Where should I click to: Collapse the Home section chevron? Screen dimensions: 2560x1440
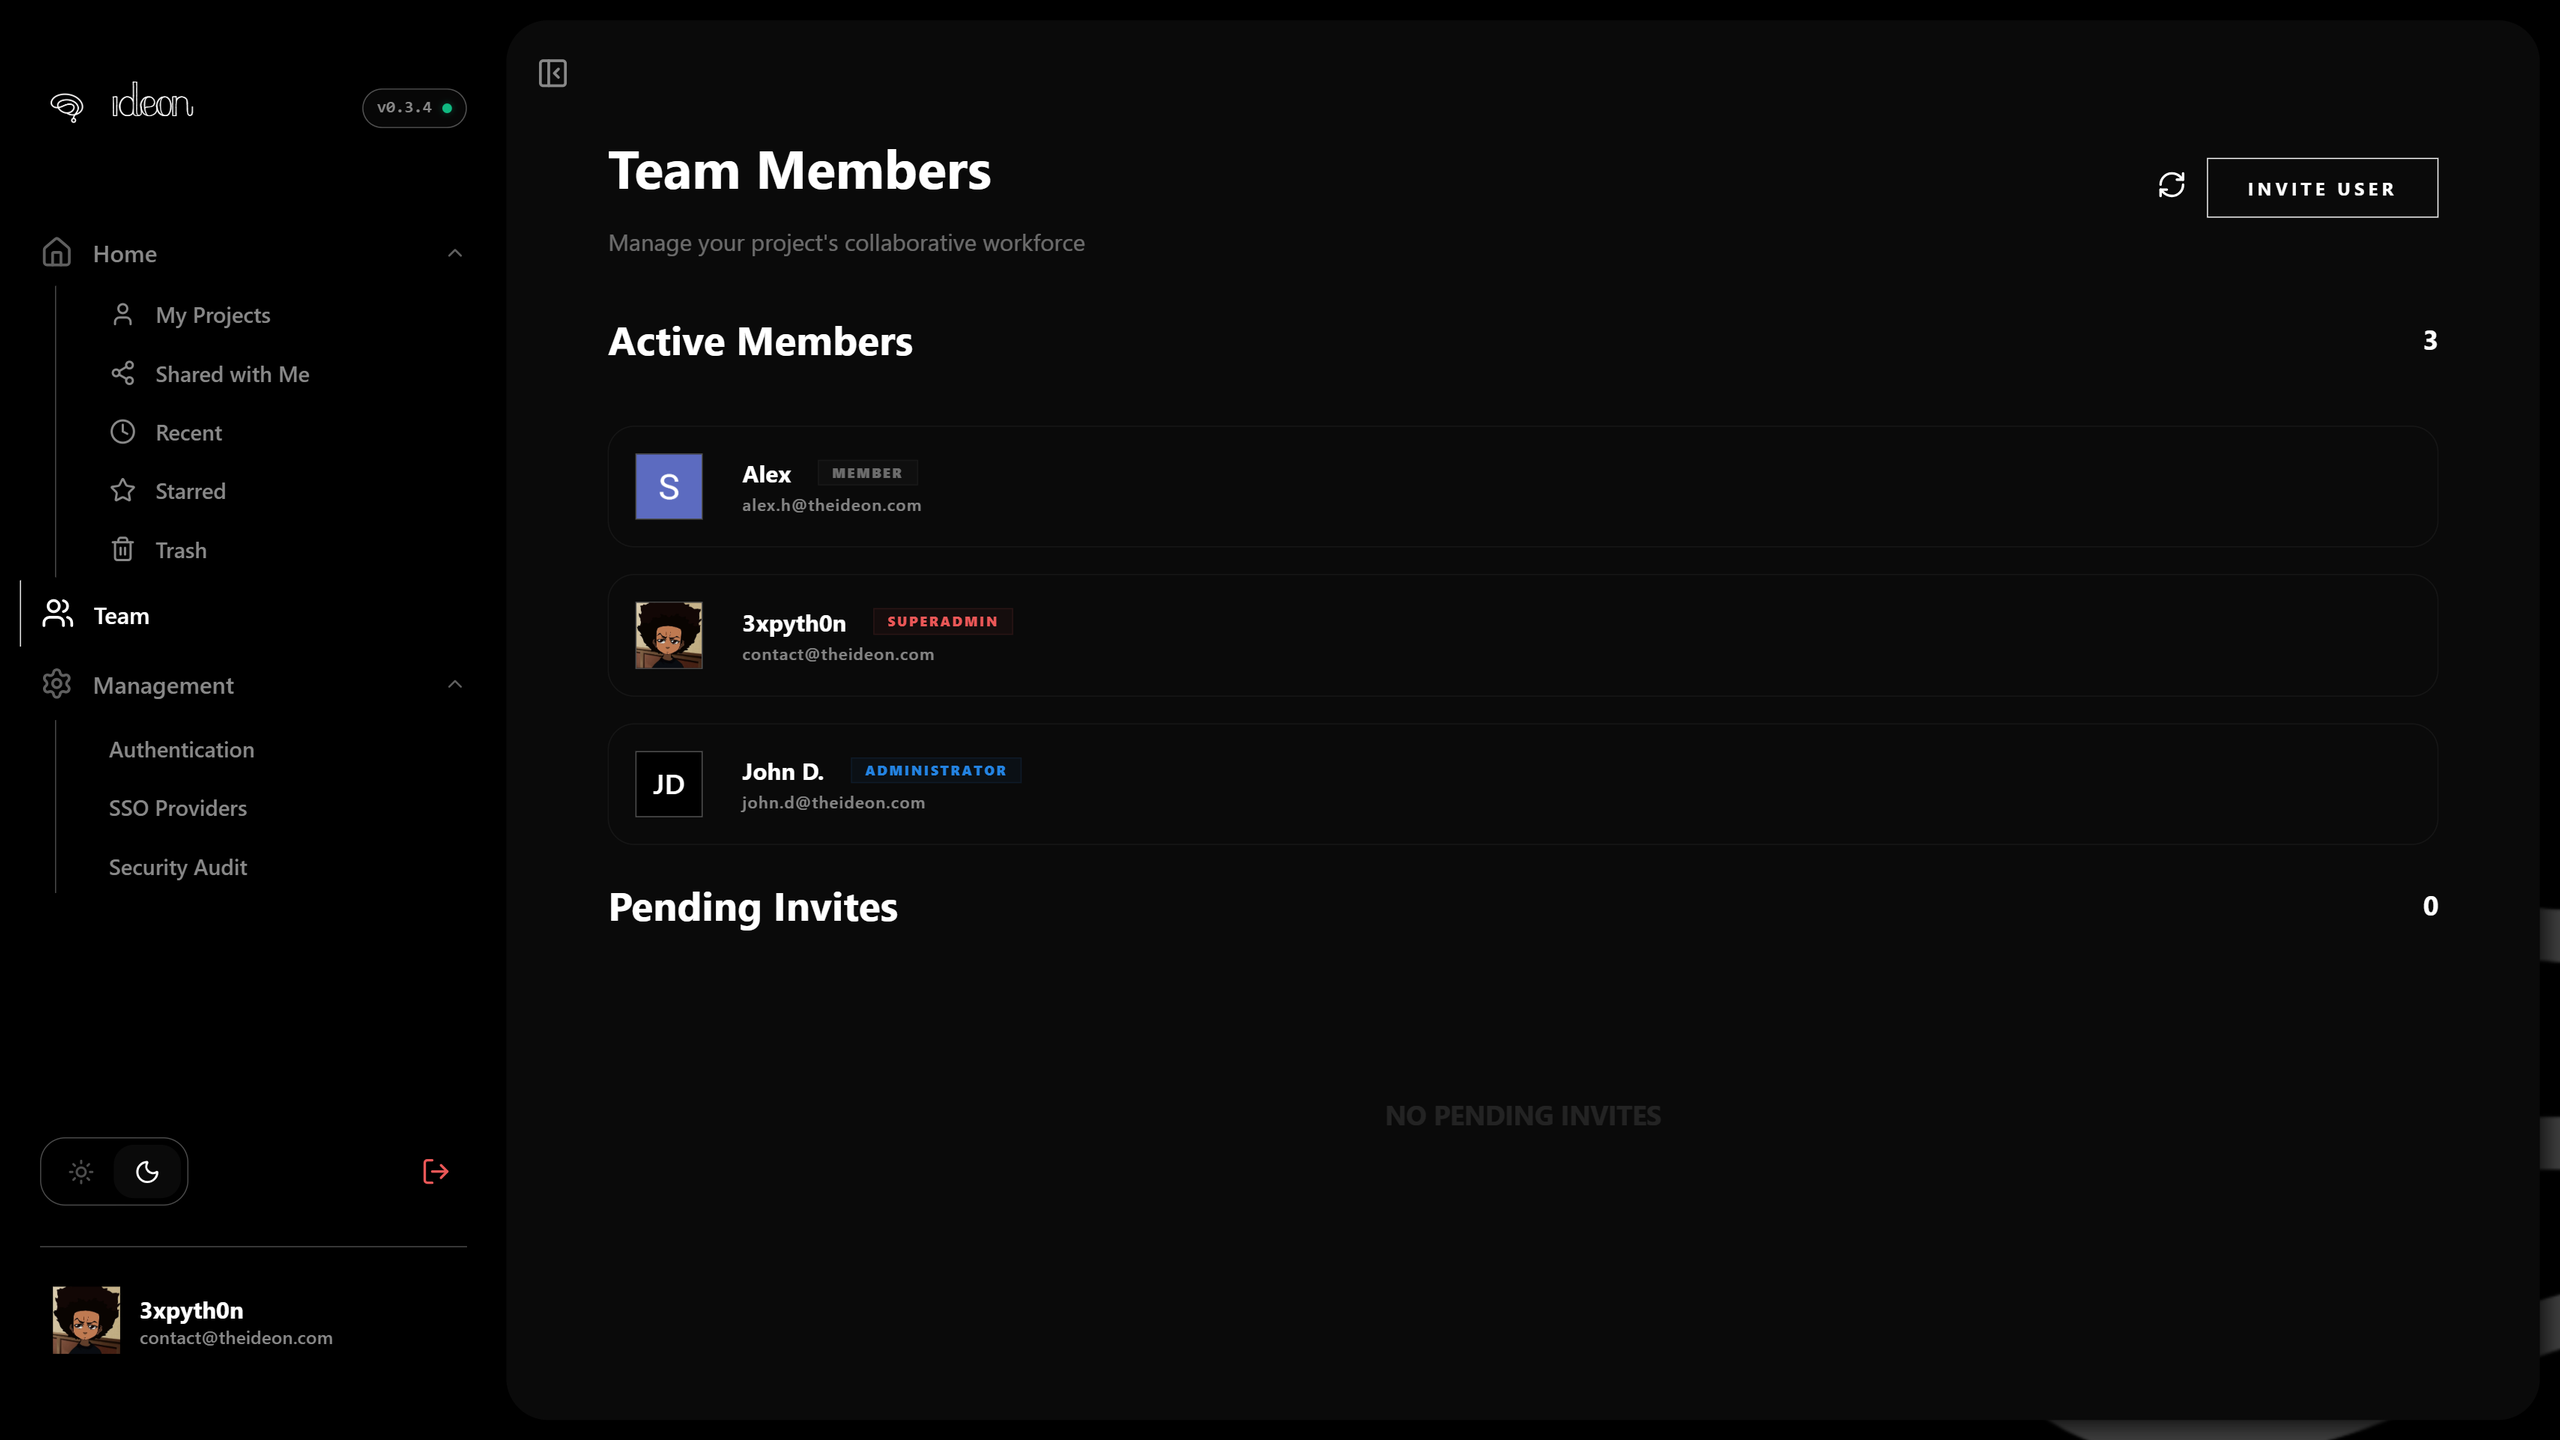[455, 254]
